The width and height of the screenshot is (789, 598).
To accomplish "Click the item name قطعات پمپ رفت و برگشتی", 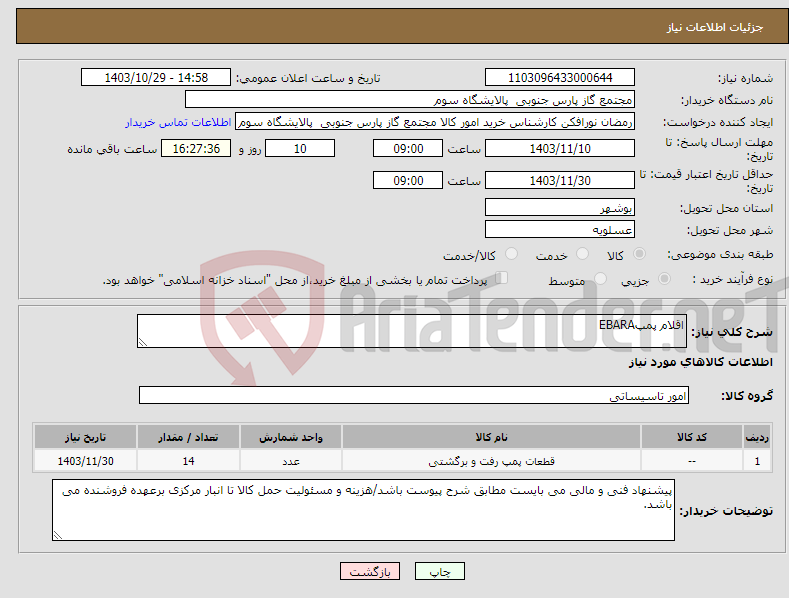I will pos(491,461).
